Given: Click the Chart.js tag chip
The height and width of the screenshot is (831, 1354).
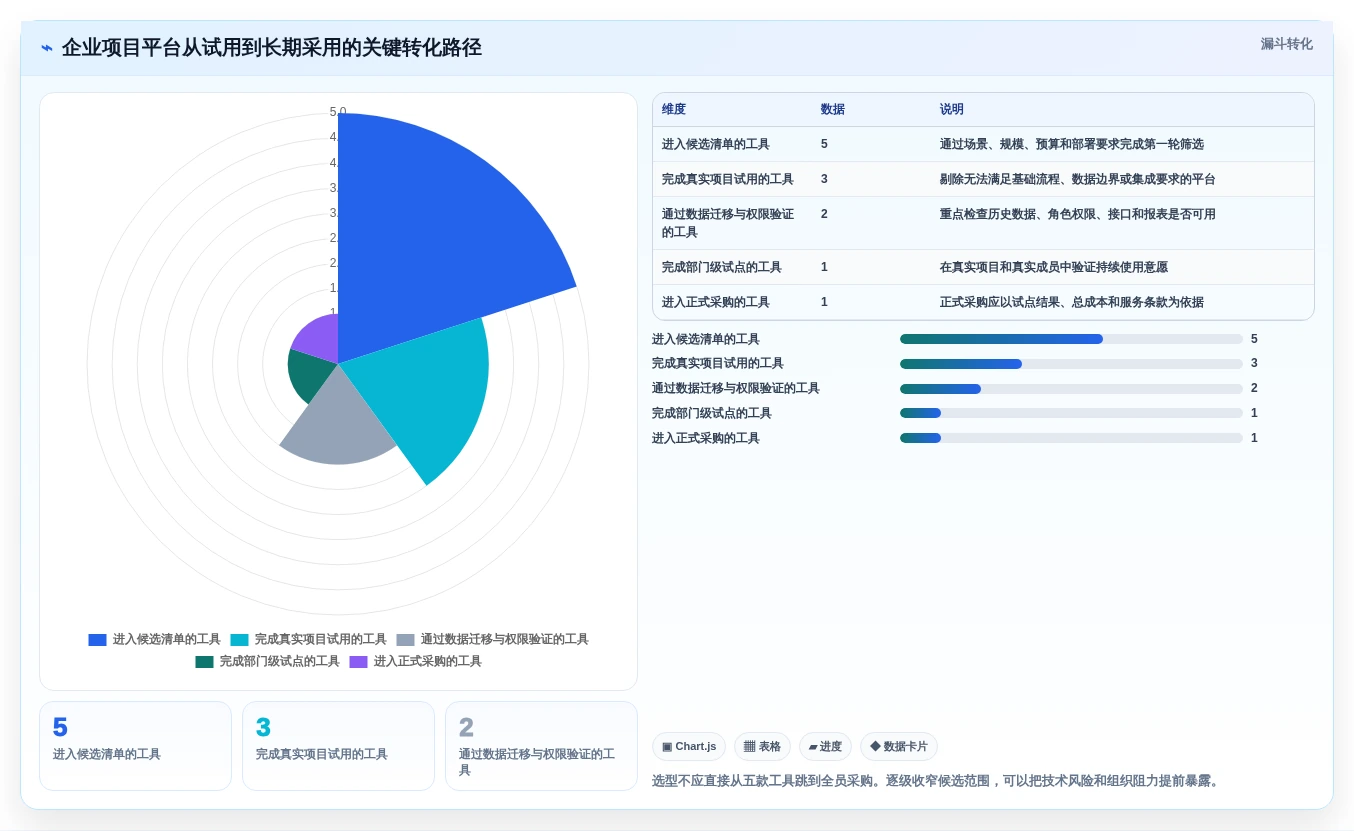Looking at the screenshot, I should pyautogui.click(x=689, y=746).
